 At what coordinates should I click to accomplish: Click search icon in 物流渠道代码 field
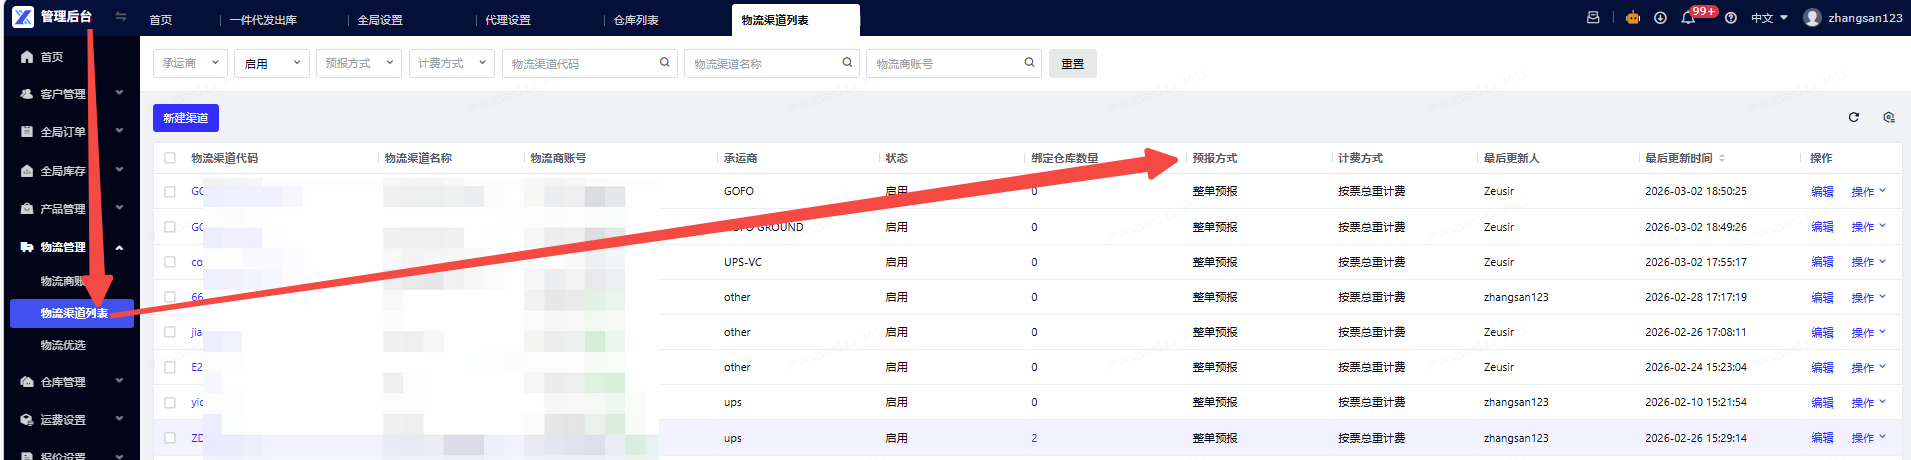[665, 63]
